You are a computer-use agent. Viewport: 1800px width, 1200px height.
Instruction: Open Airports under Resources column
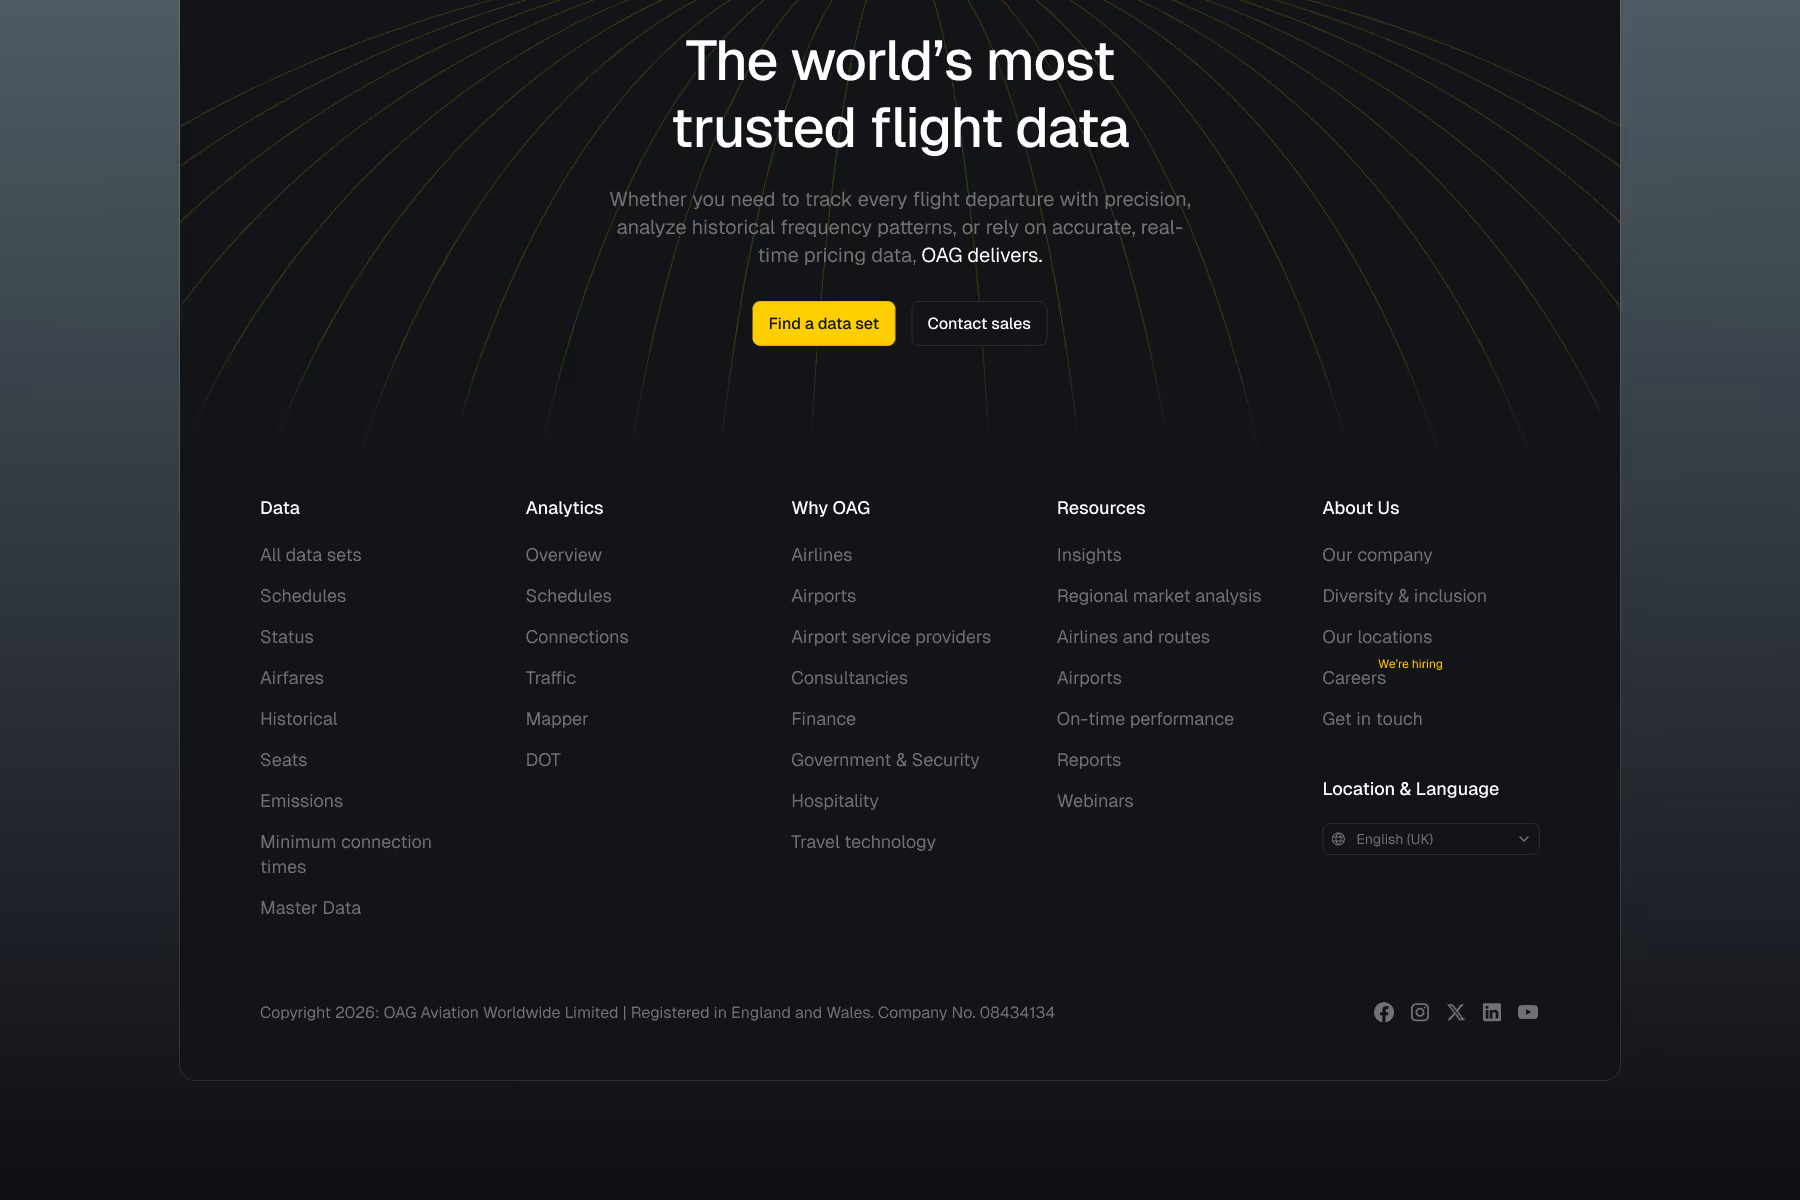1089,678
